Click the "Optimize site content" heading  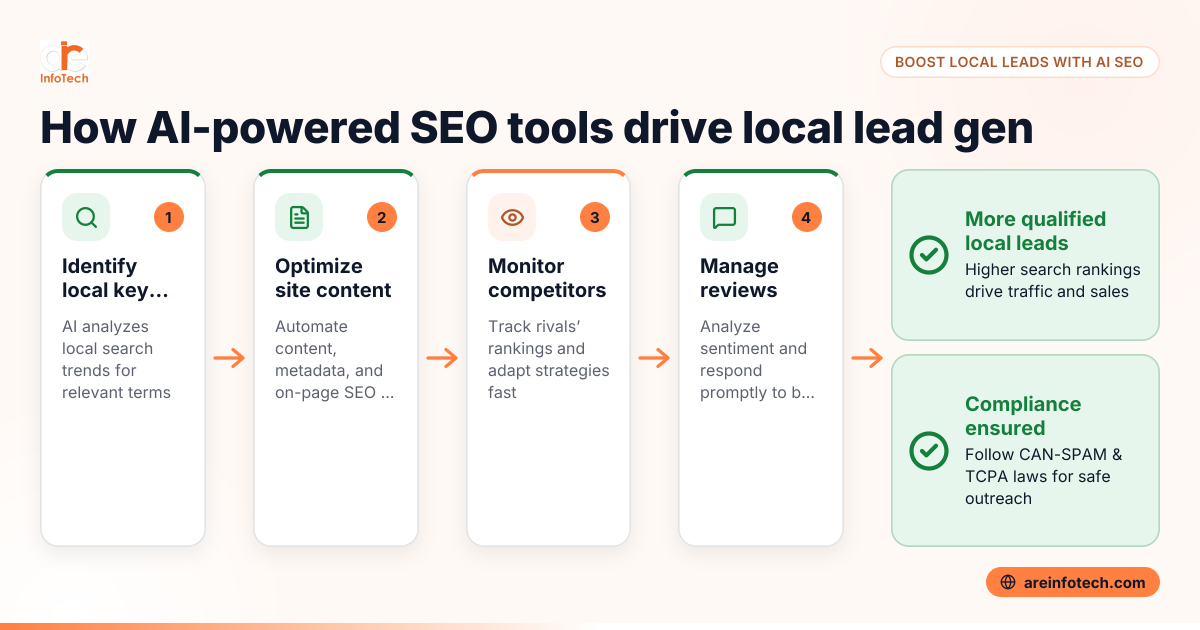(333, 278)
